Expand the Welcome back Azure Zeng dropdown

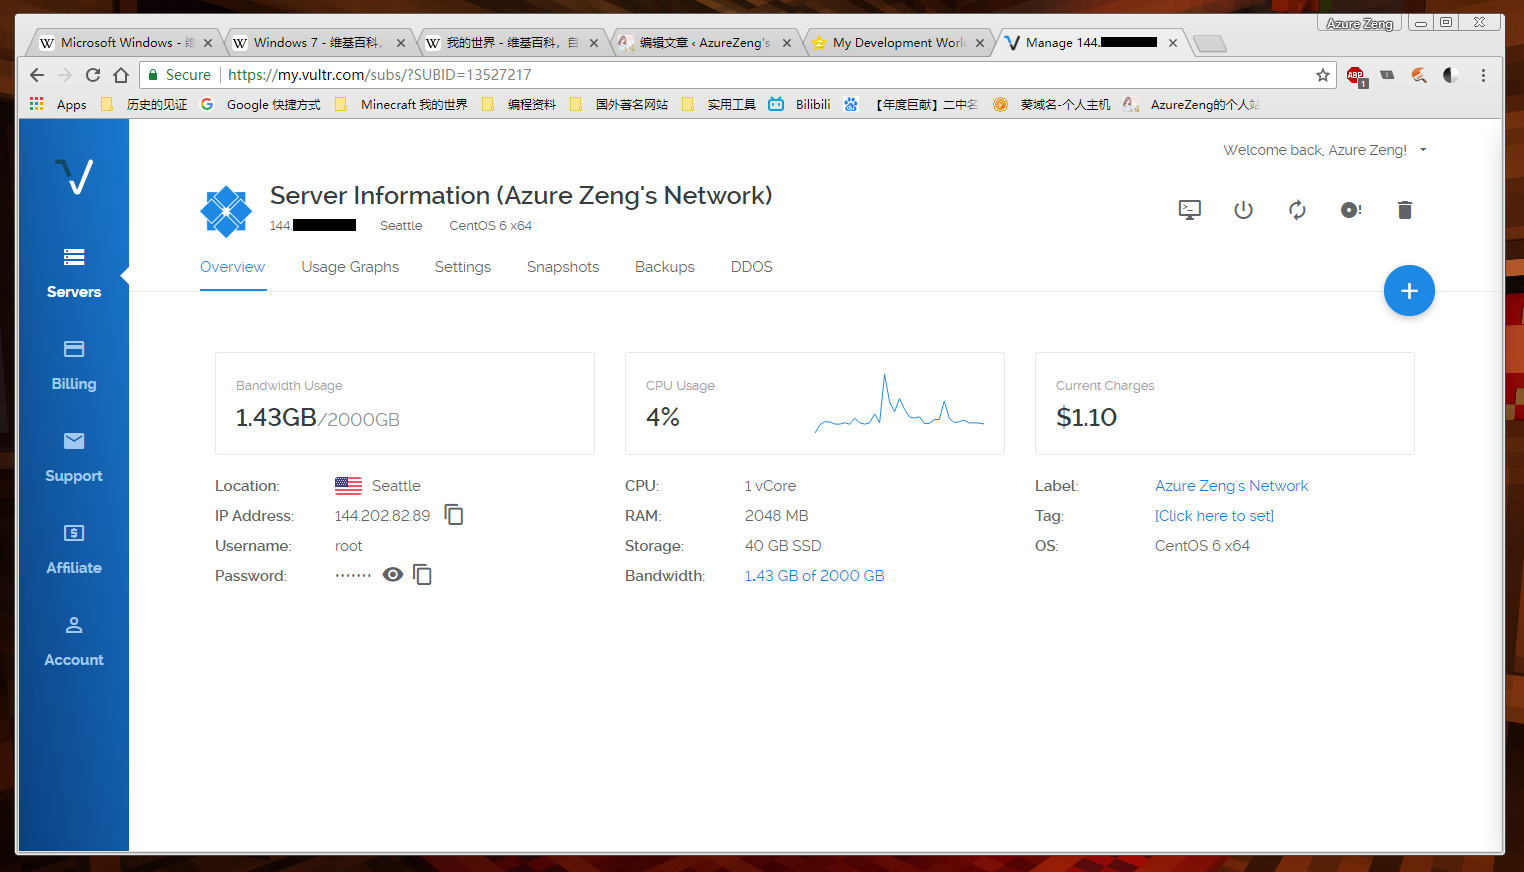tap(1324, 150)
